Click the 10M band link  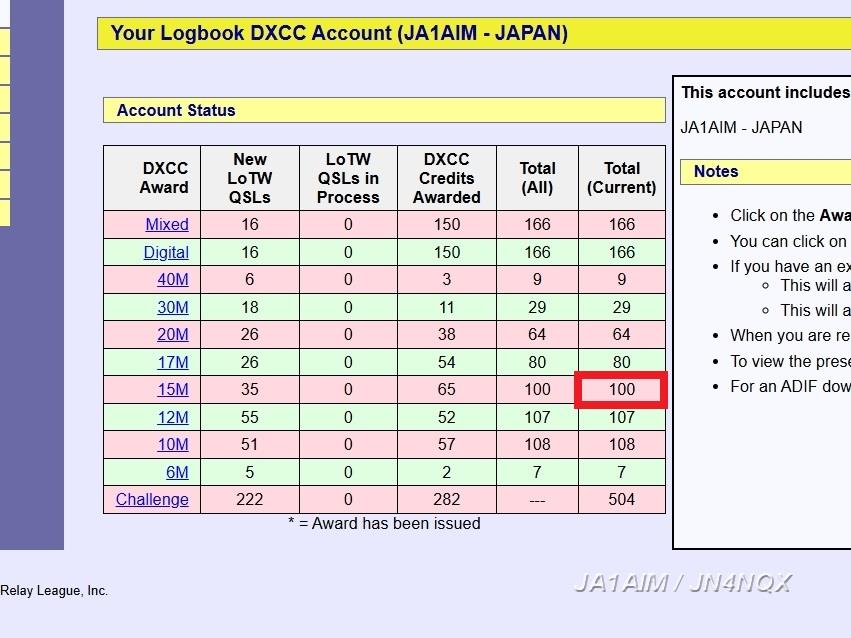click(x=172, y=444)
